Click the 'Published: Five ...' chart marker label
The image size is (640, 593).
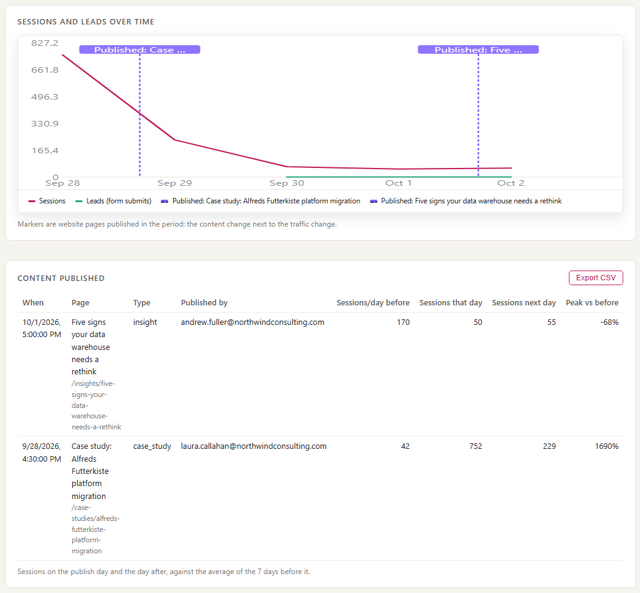coord(478,50)
